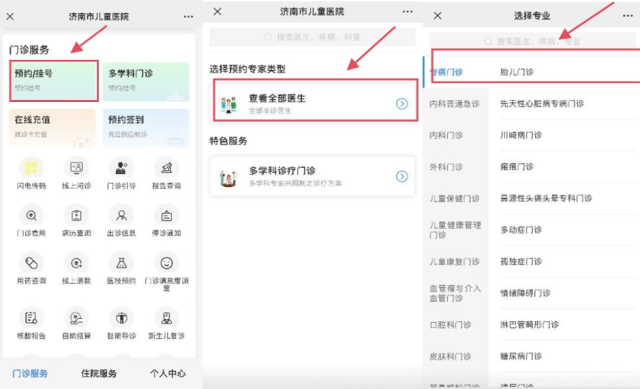Open the 报告查询 report query icon
This screenshot has width=640, height=389.
point(167,168)
